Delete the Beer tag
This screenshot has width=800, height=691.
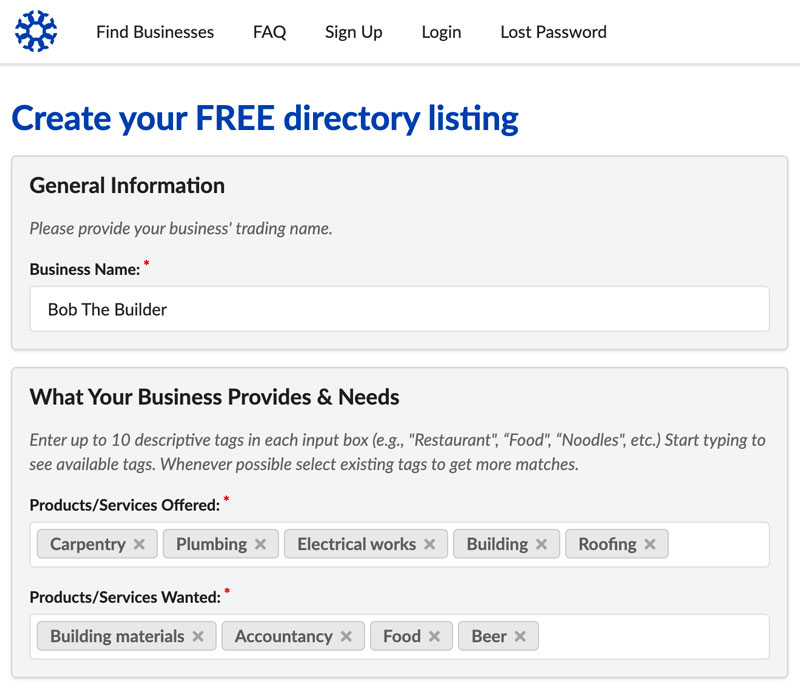tap(520, 636)
